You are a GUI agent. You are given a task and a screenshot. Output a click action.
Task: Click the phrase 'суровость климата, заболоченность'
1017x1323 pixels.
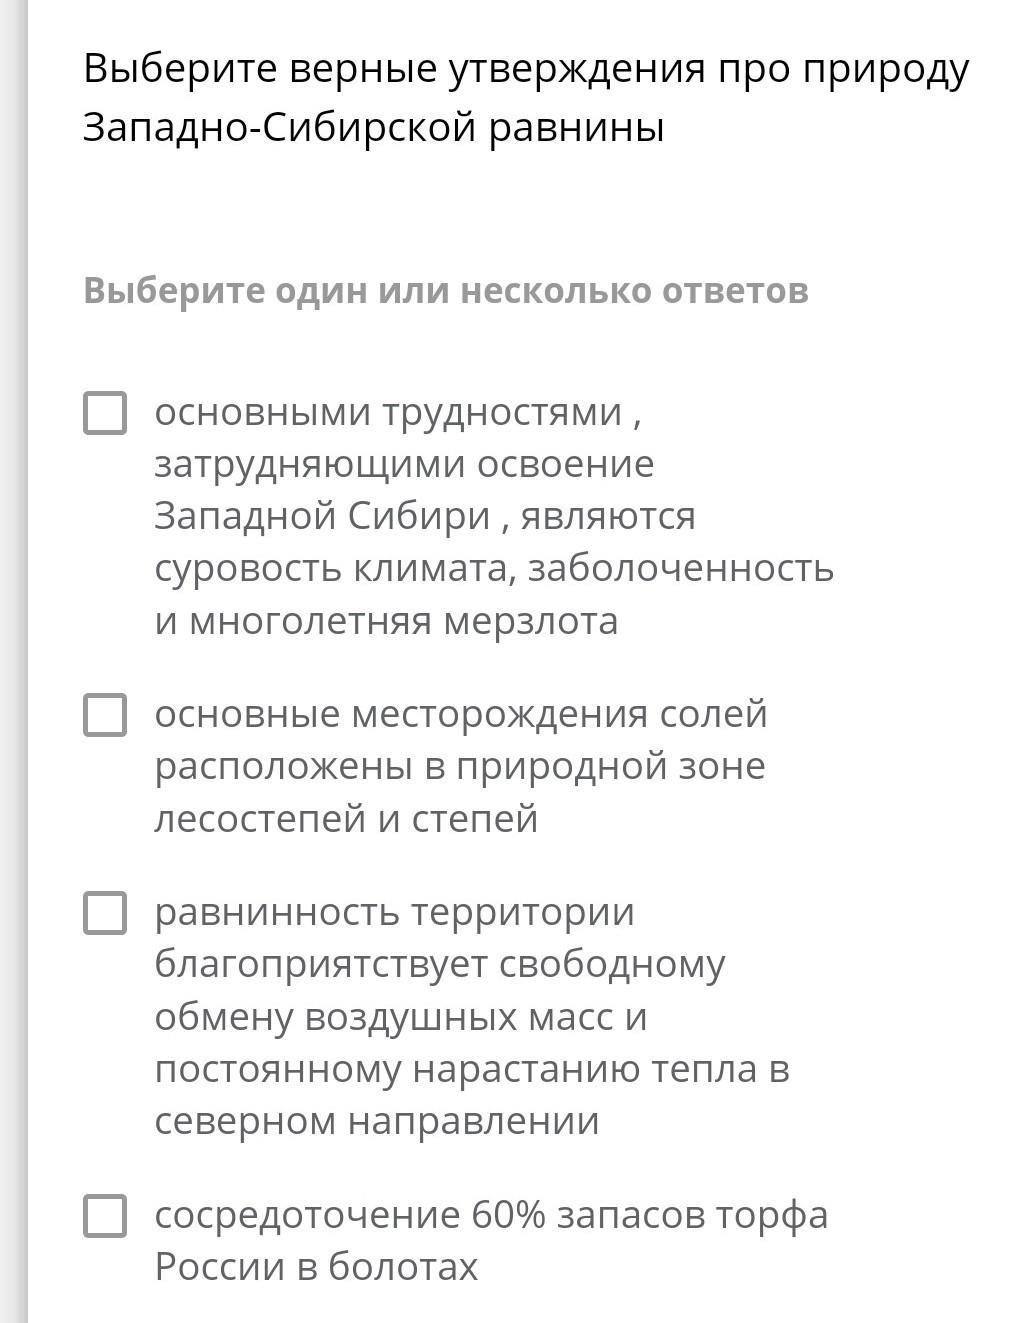coord(494,568)
